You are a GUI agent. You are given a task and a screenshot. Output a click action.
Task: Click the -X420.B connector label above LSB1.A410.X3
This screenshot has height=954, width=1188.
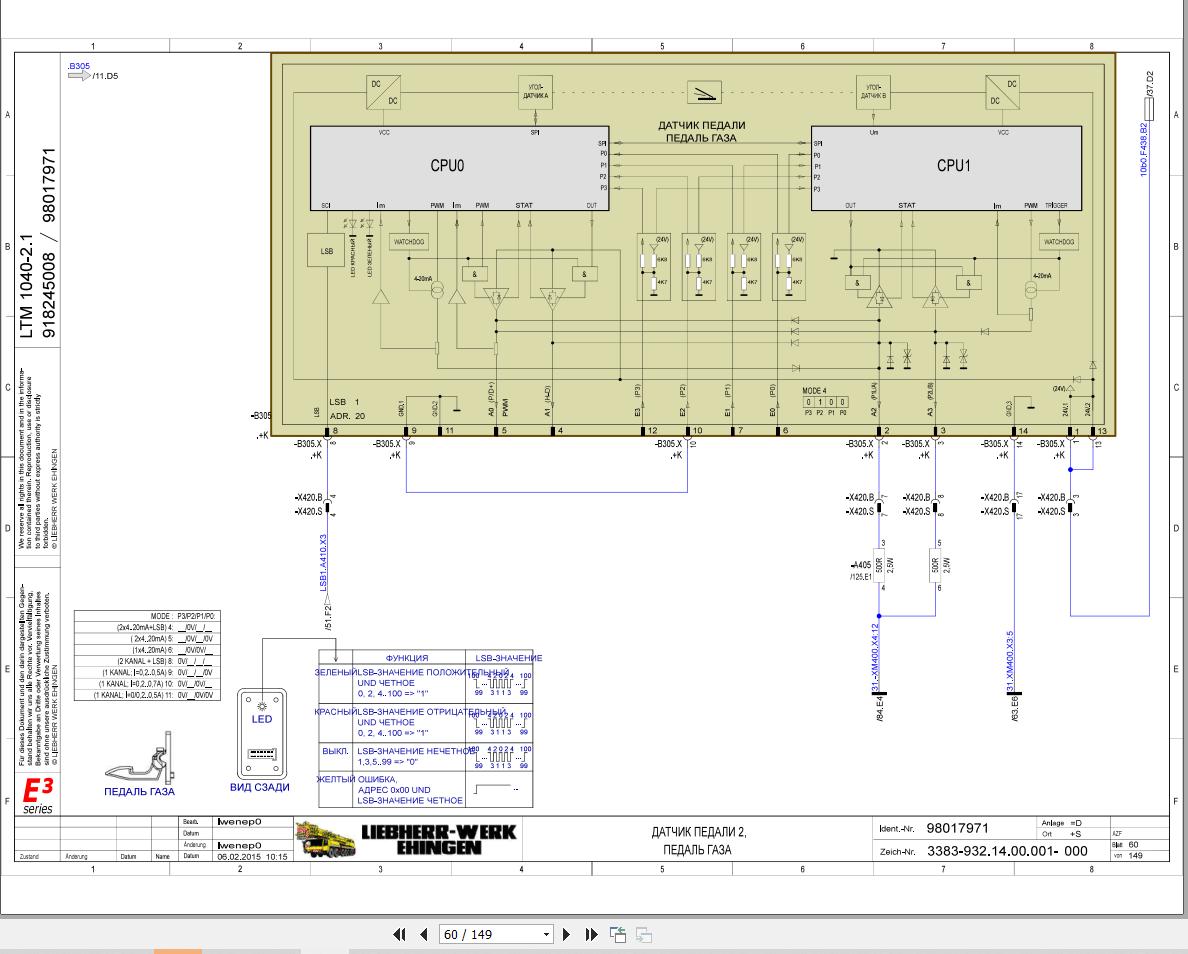[x=309, y=498]
